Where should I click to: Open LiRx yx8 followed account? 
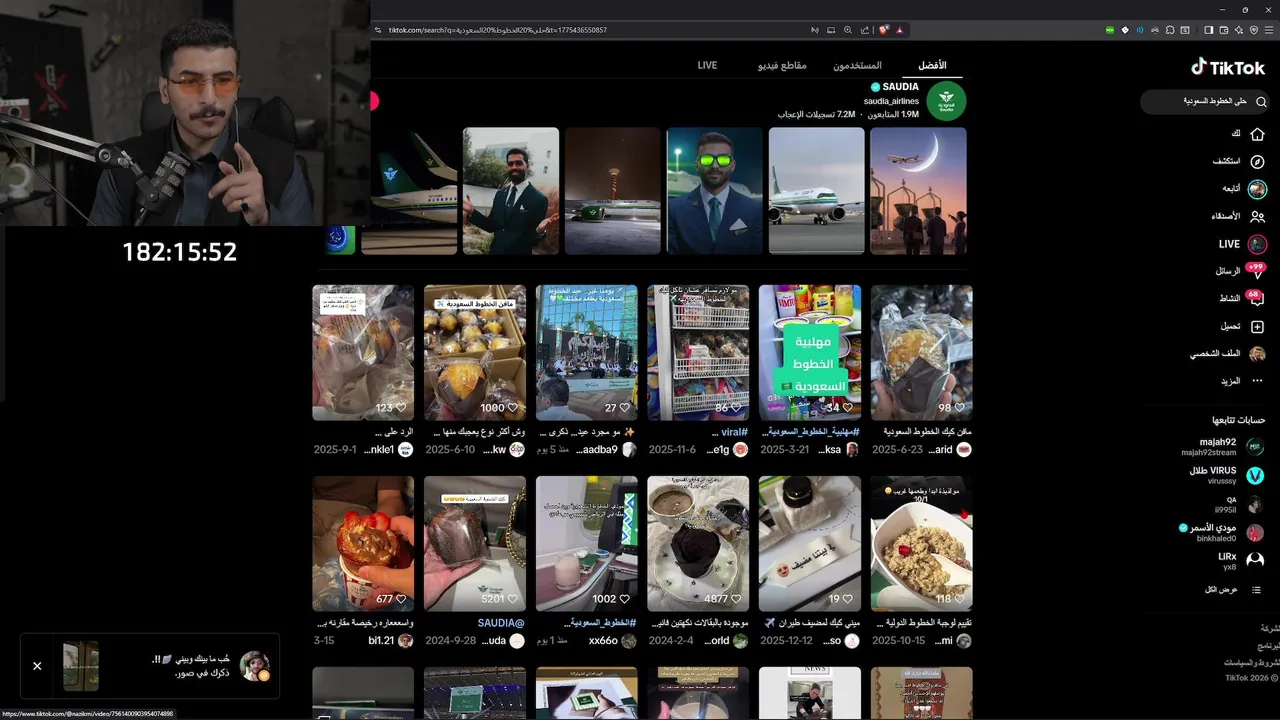[1240, 561]
